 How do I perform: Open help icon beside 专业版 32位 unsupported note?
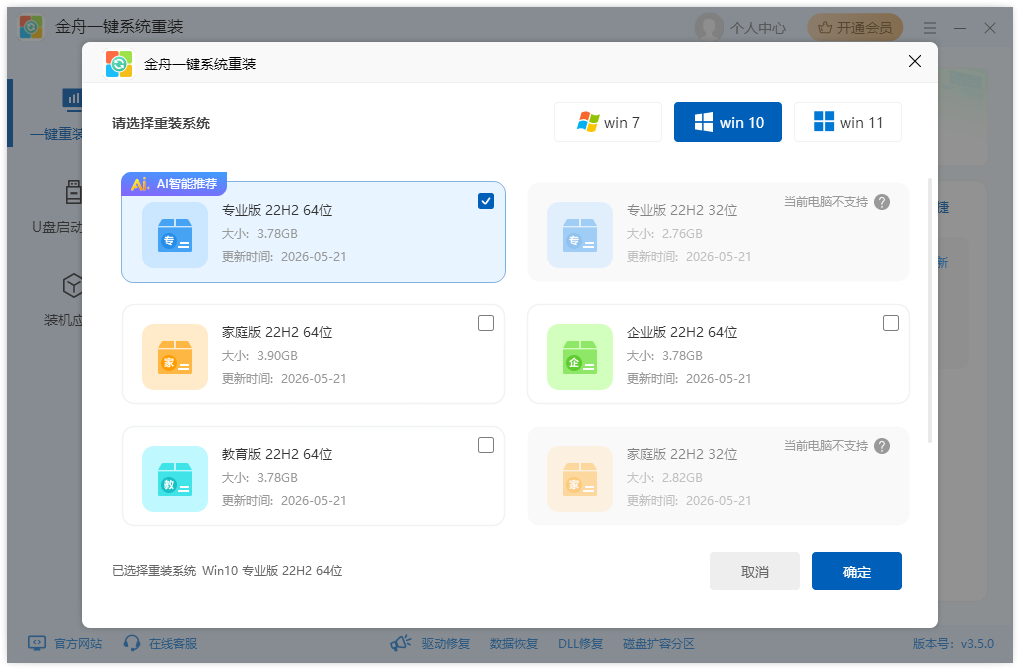click(882, 202)
